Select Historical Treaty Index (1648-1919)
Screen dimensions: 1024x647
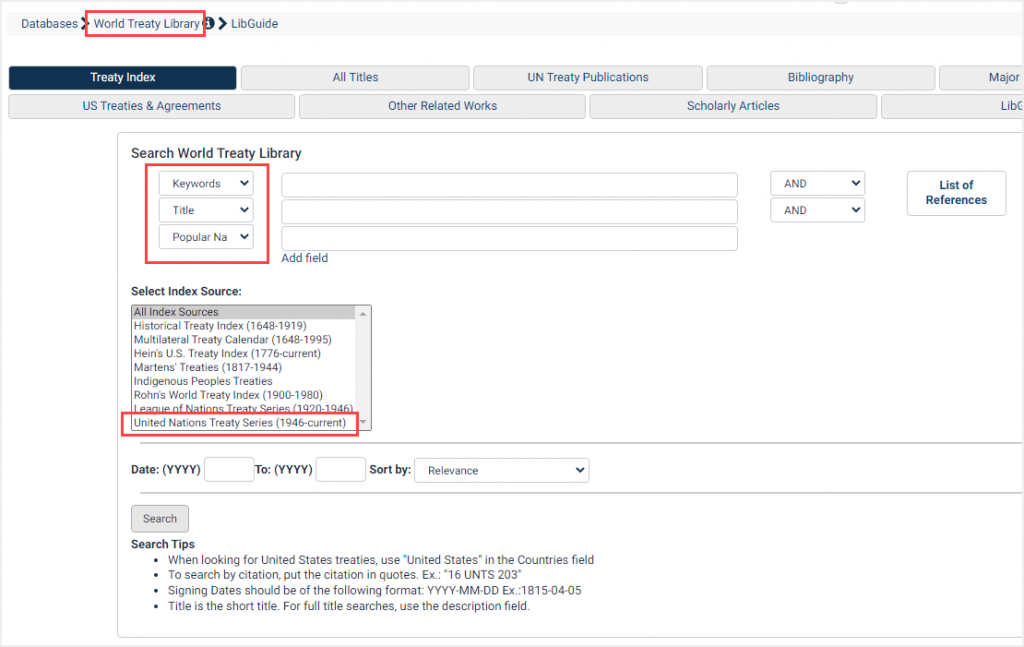pyautogui.click(x=244, y=326)
